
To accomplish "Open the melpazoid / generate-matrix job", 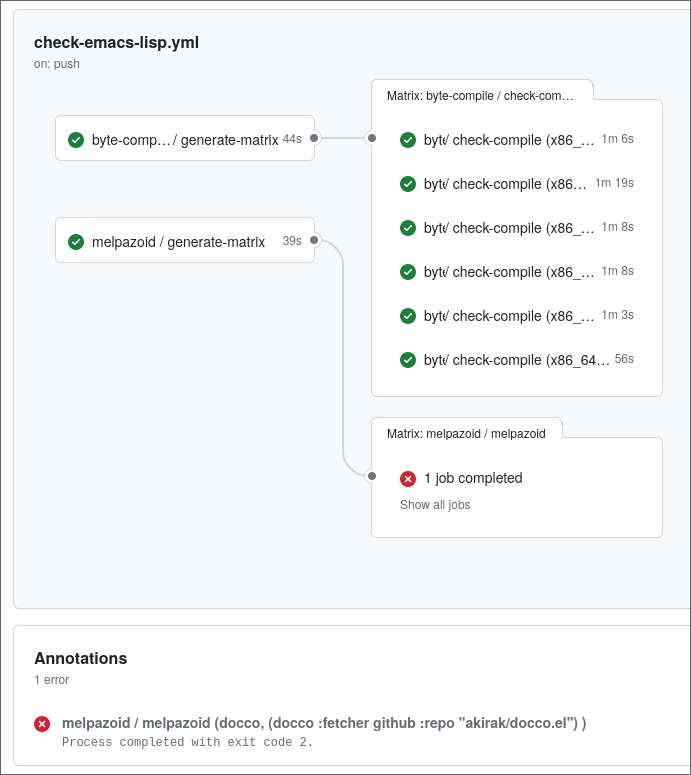I will pyautogui.click(x=185, y=240).
